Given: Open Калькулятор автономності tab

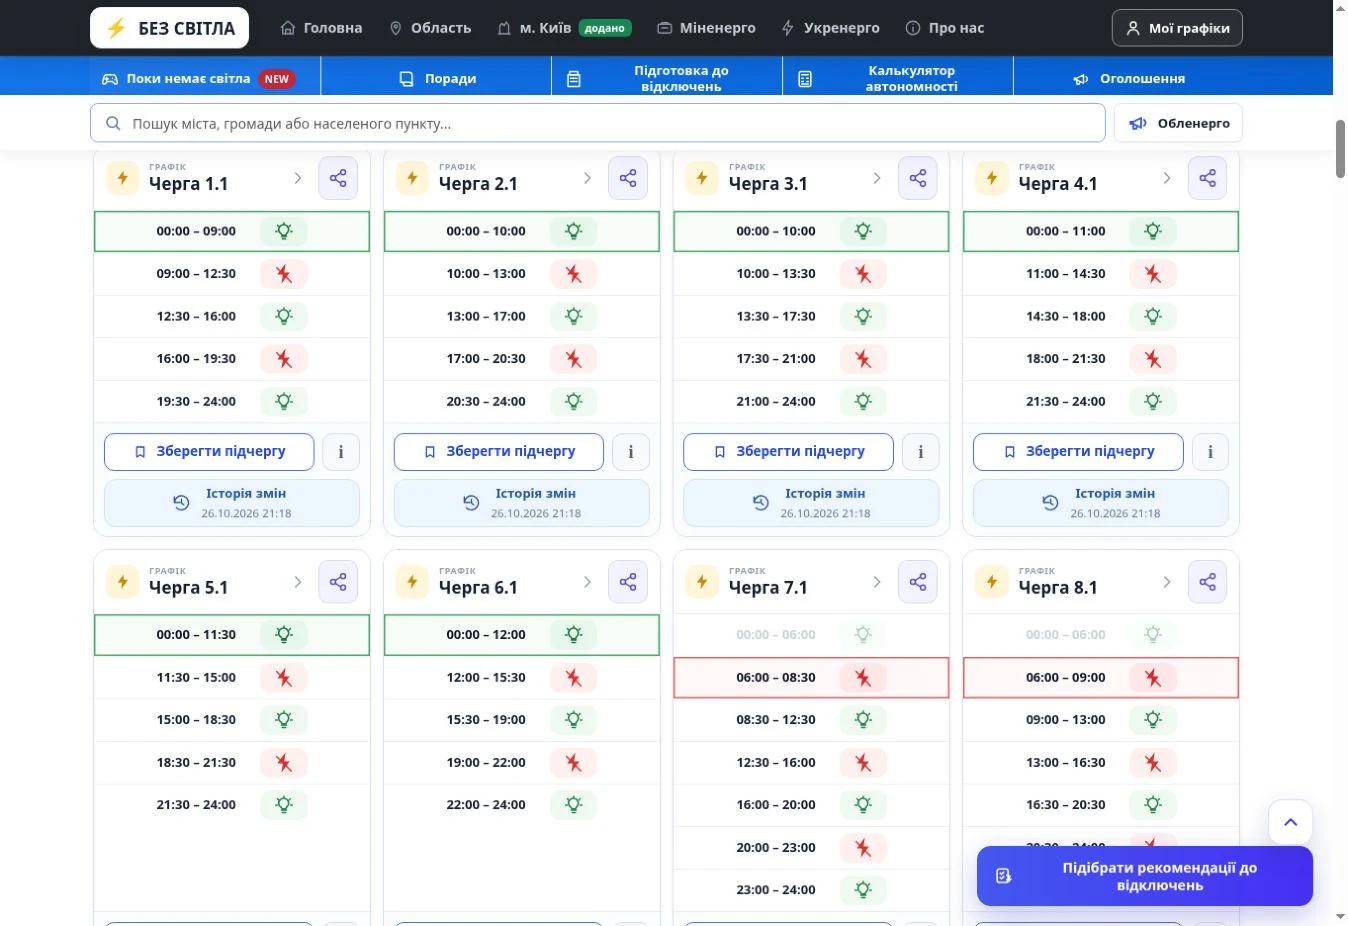Looking at the screenshot, I should click(x=898, y=78).
